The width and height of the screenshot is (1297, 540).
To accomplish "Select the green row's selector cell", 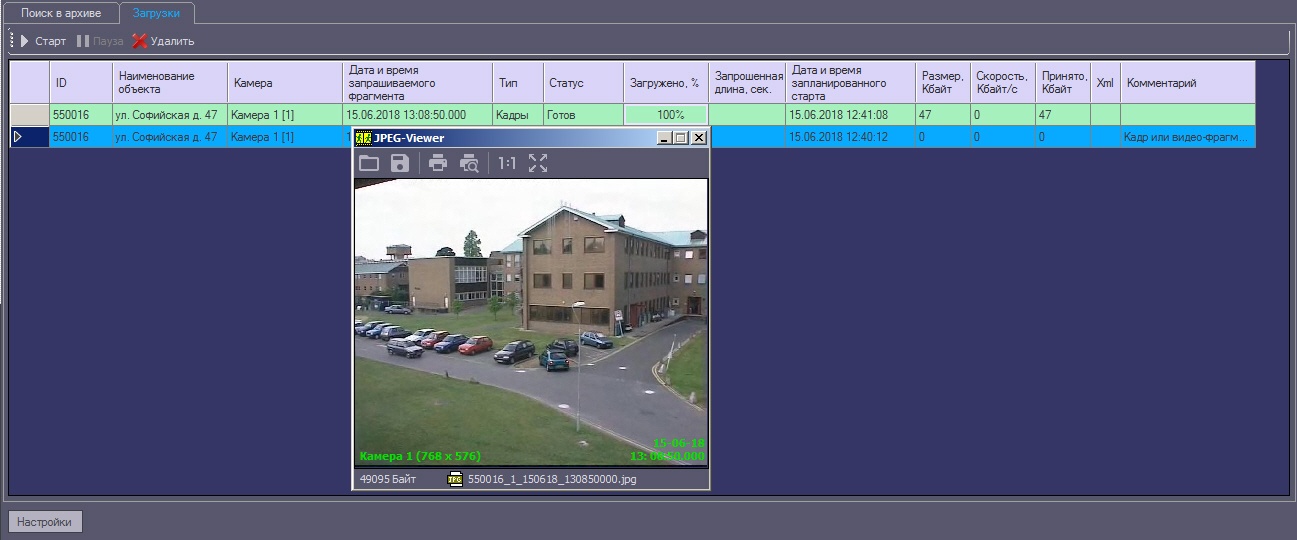I will click(29, 115).
